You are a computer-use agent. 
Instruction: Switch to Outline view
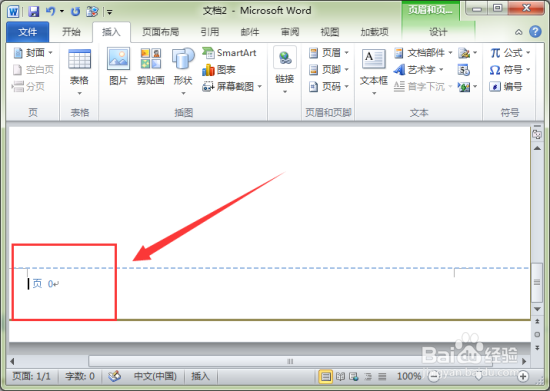click(x=368, y=377)
